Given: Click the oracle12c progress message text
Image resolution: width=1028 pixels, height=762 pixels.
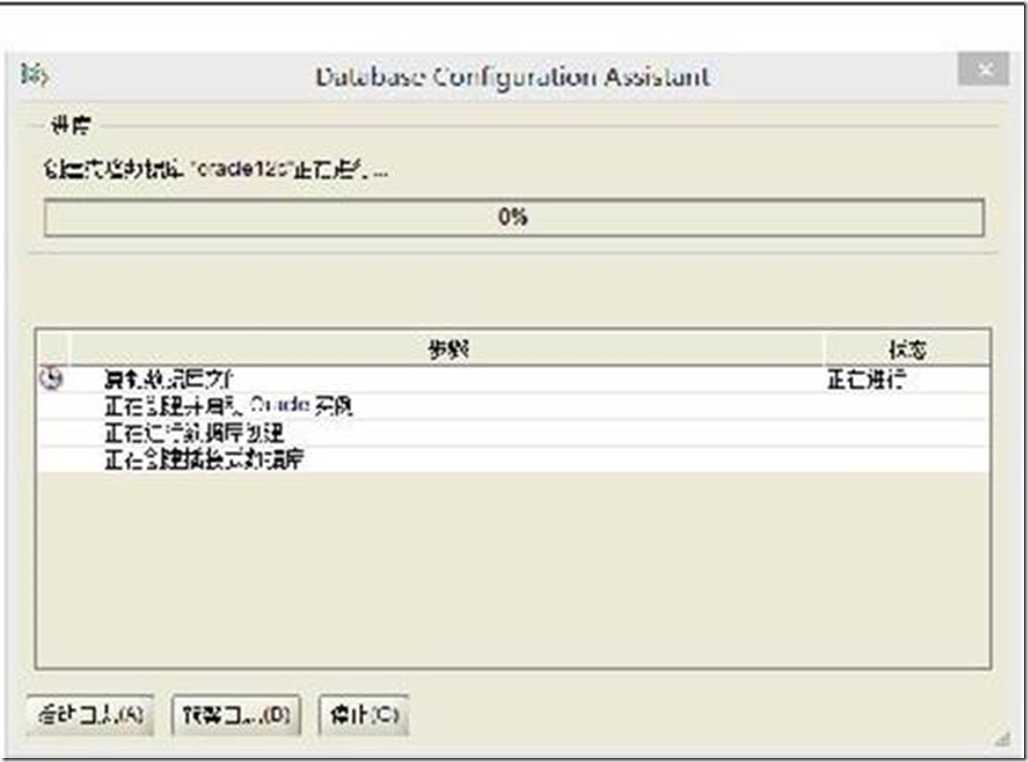Looking at the screenshot, I should (216, 170).
